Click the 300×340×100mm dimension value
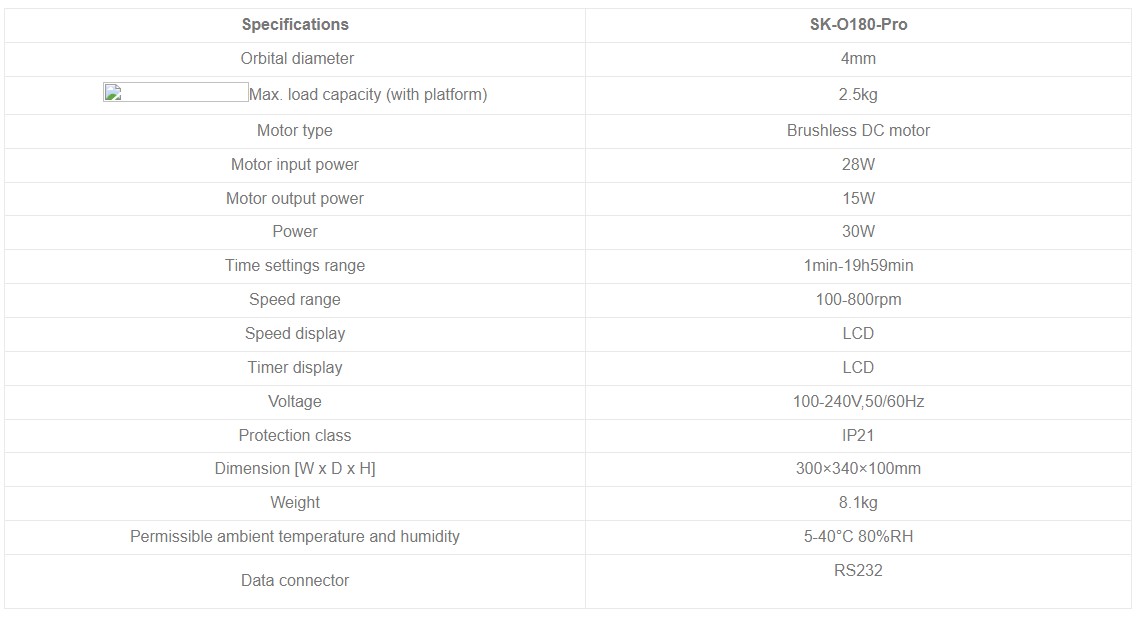The width and height of the screenshot is (1141, 619). pos(858,469)
